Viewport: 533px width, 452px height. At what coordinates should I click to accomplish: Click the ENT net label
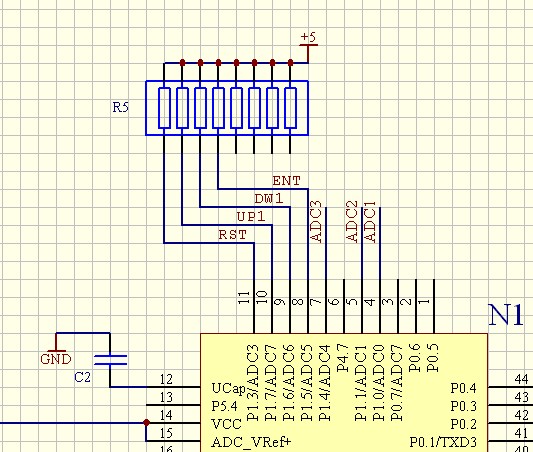(x=287, y=181)
